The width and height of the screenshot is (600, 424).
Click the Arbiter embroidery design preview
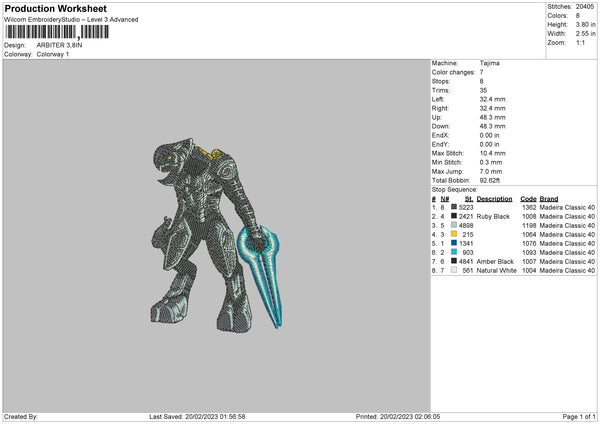pos(216,233)
